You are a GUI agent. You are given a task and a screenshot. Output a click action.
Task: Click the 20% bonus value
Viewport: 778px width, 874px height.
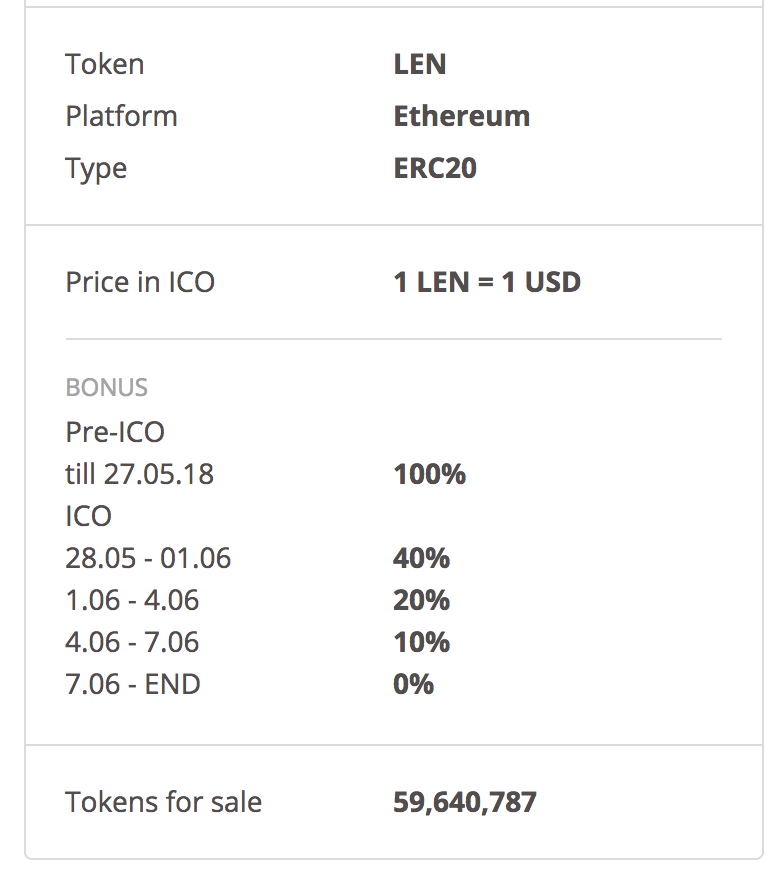point(422,600)
